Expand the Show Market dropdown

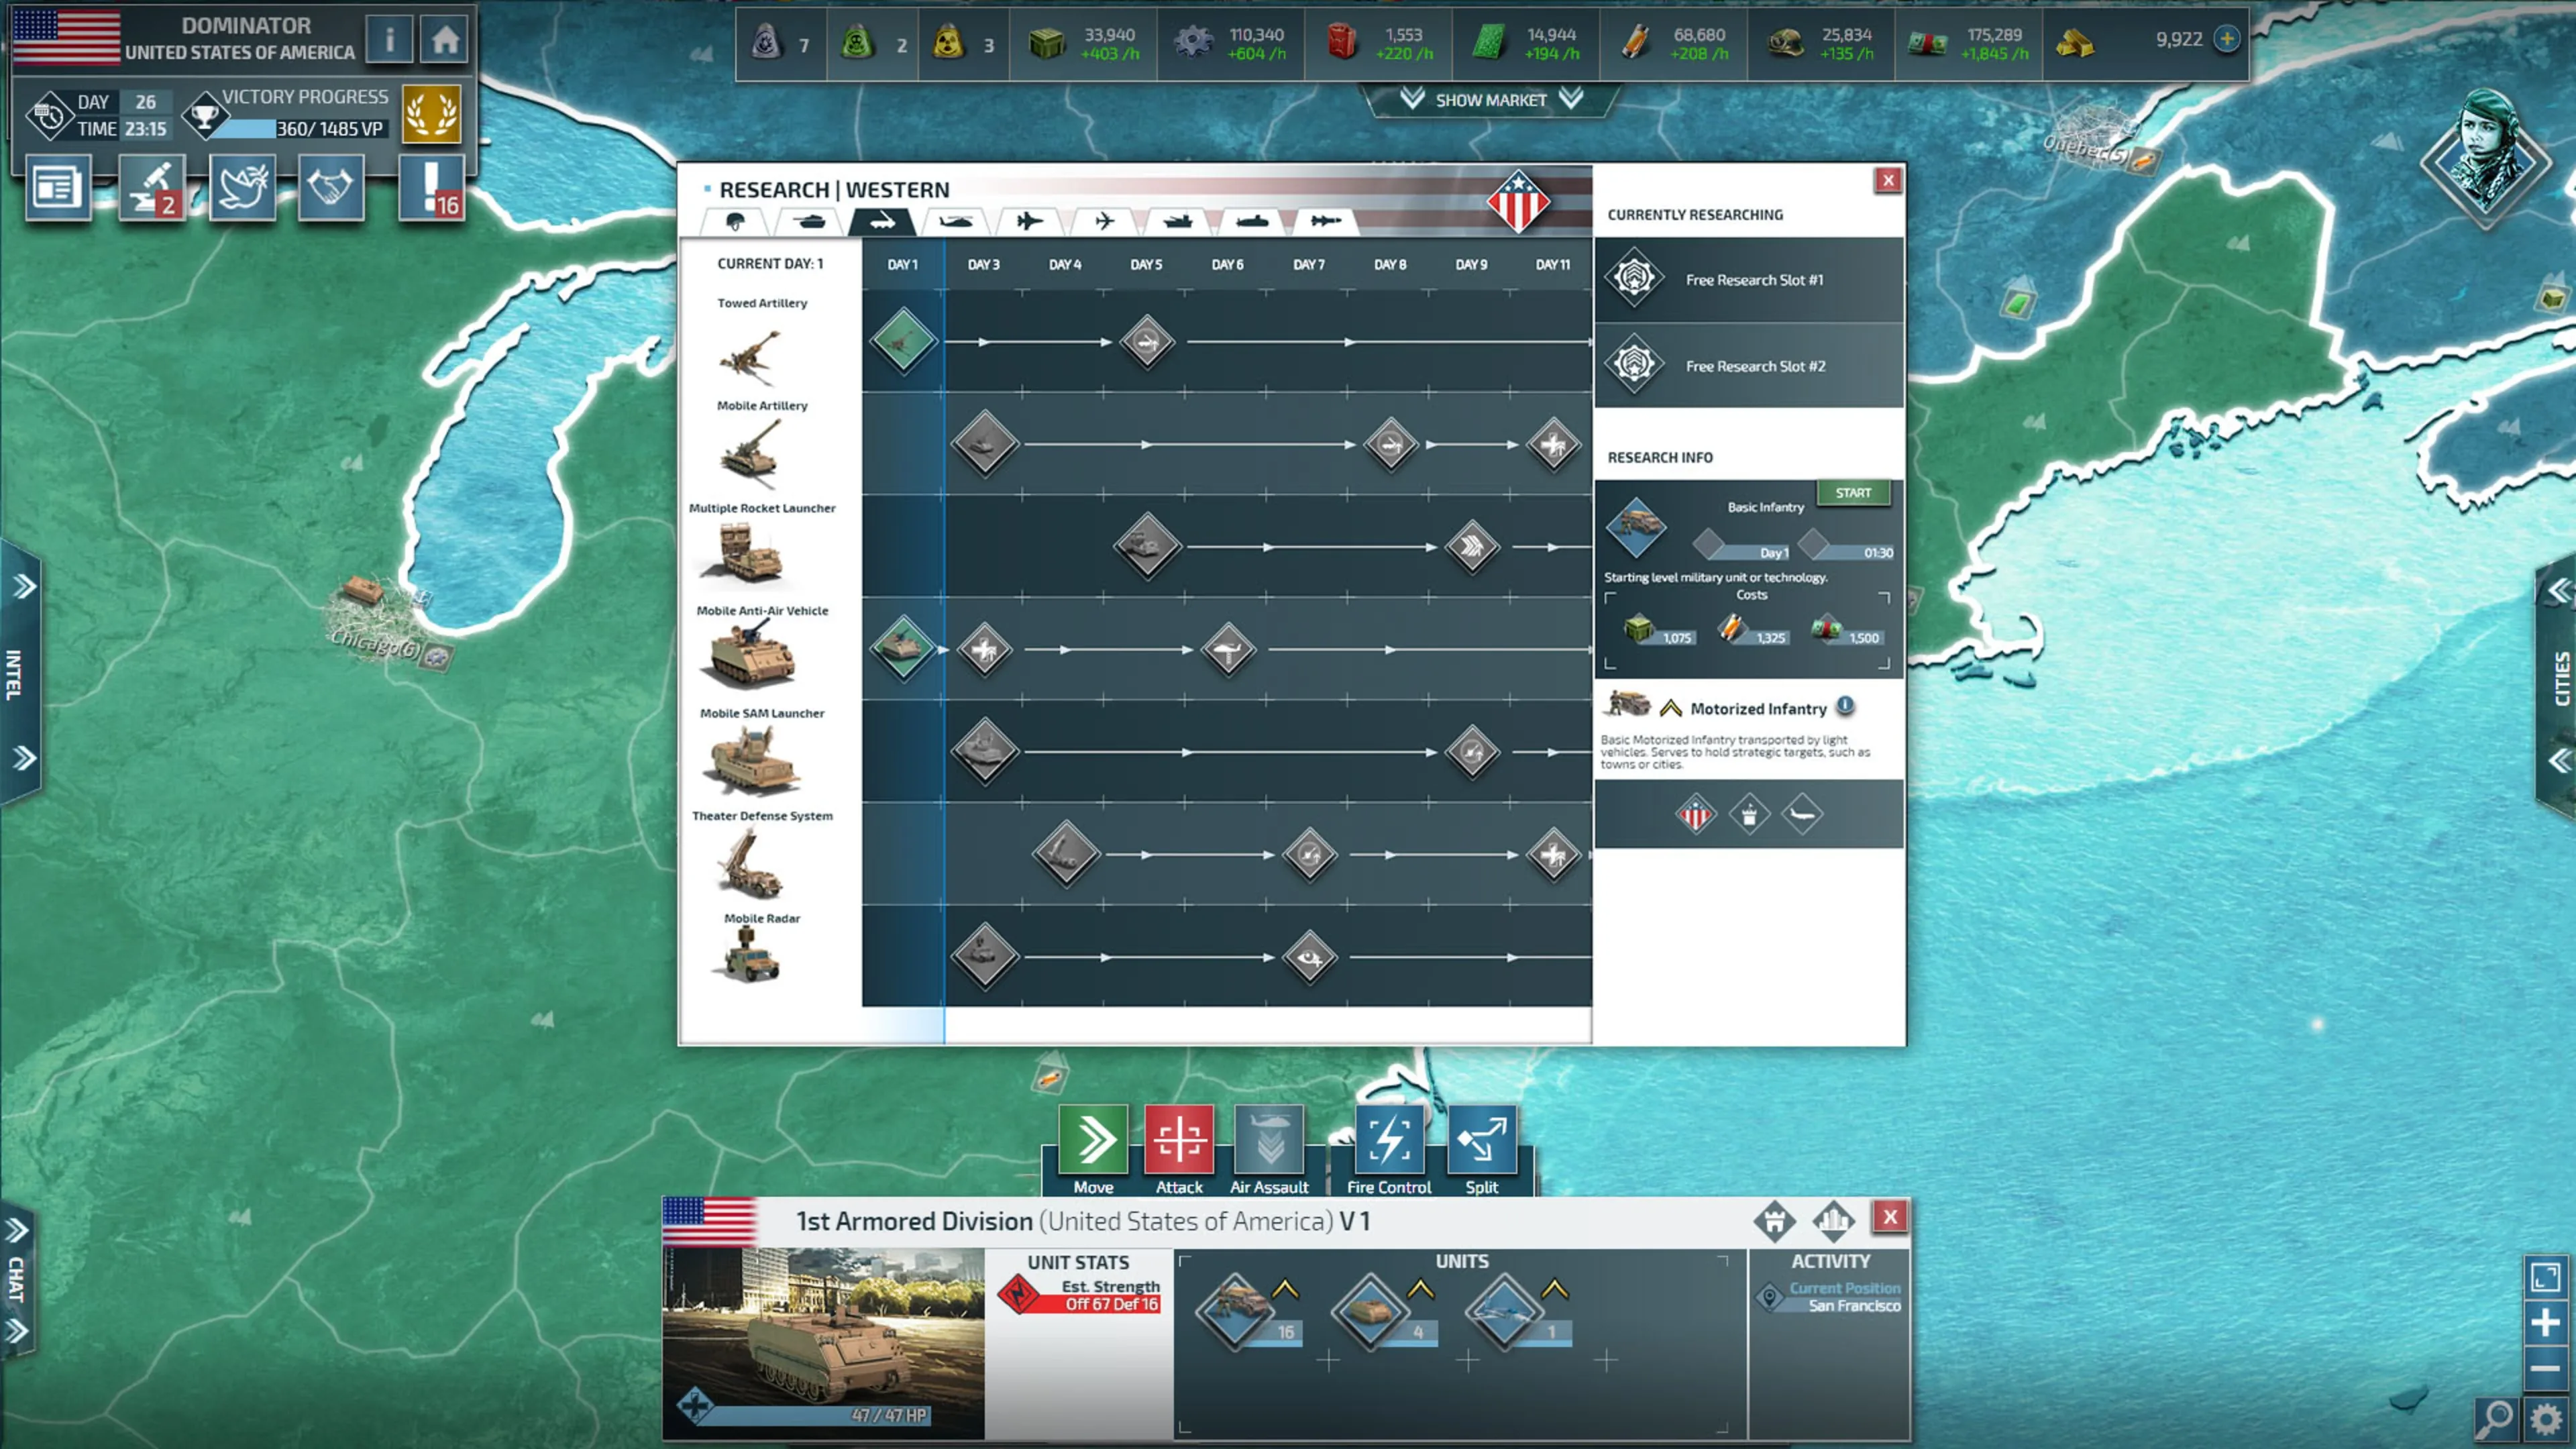[1490, 100]
